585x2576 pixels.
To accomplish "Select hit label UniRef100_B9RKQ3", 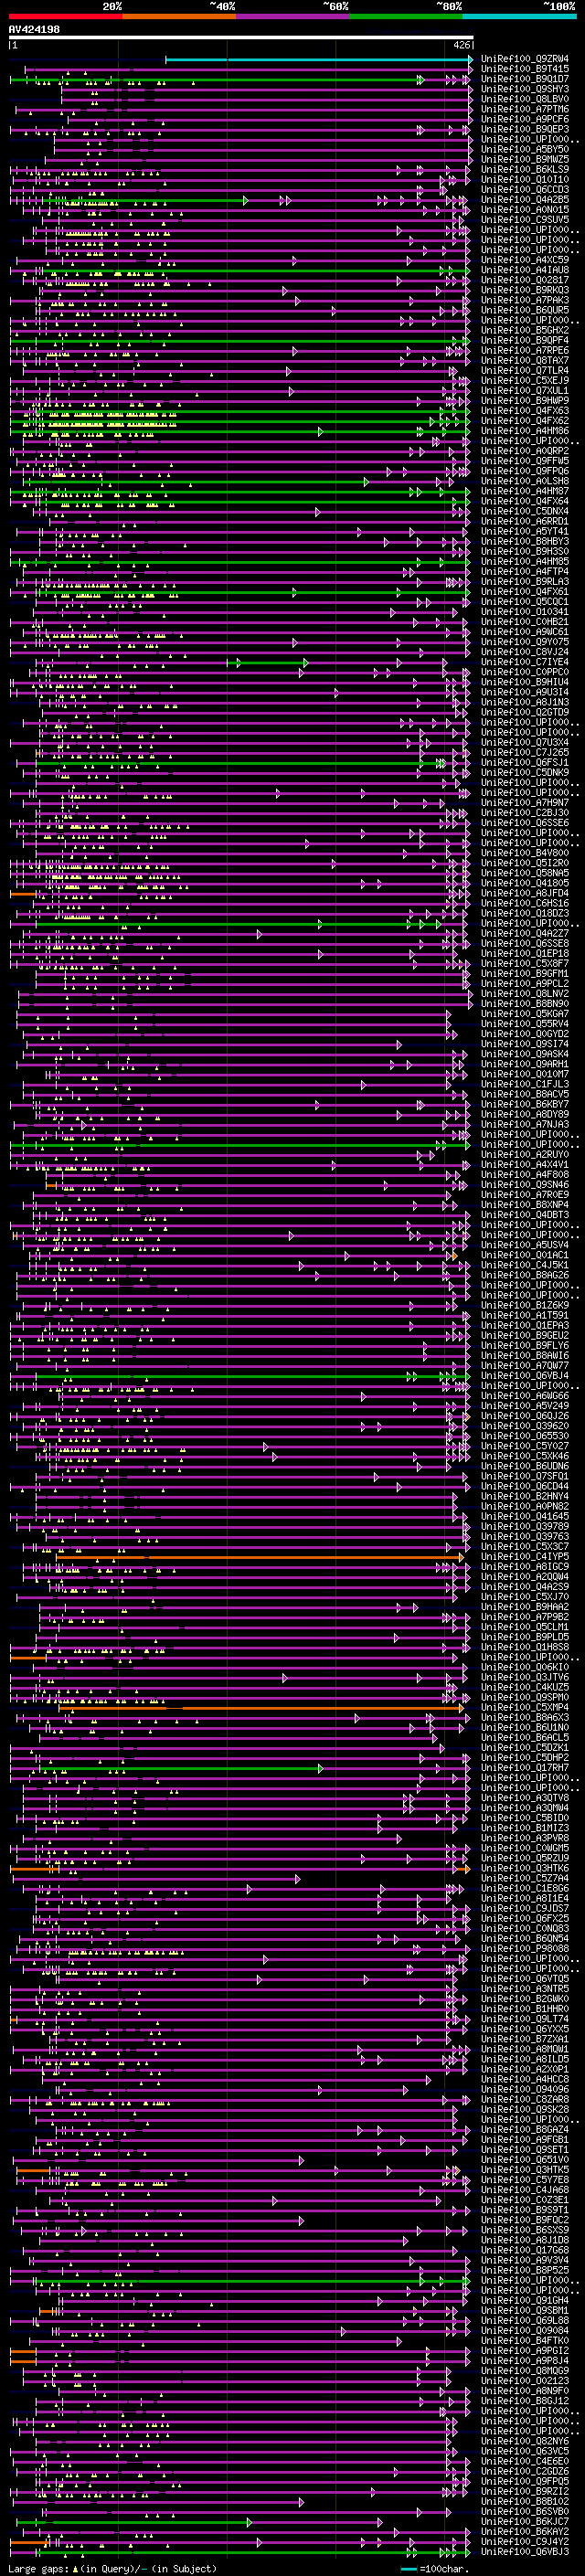I will click(525, 290).
